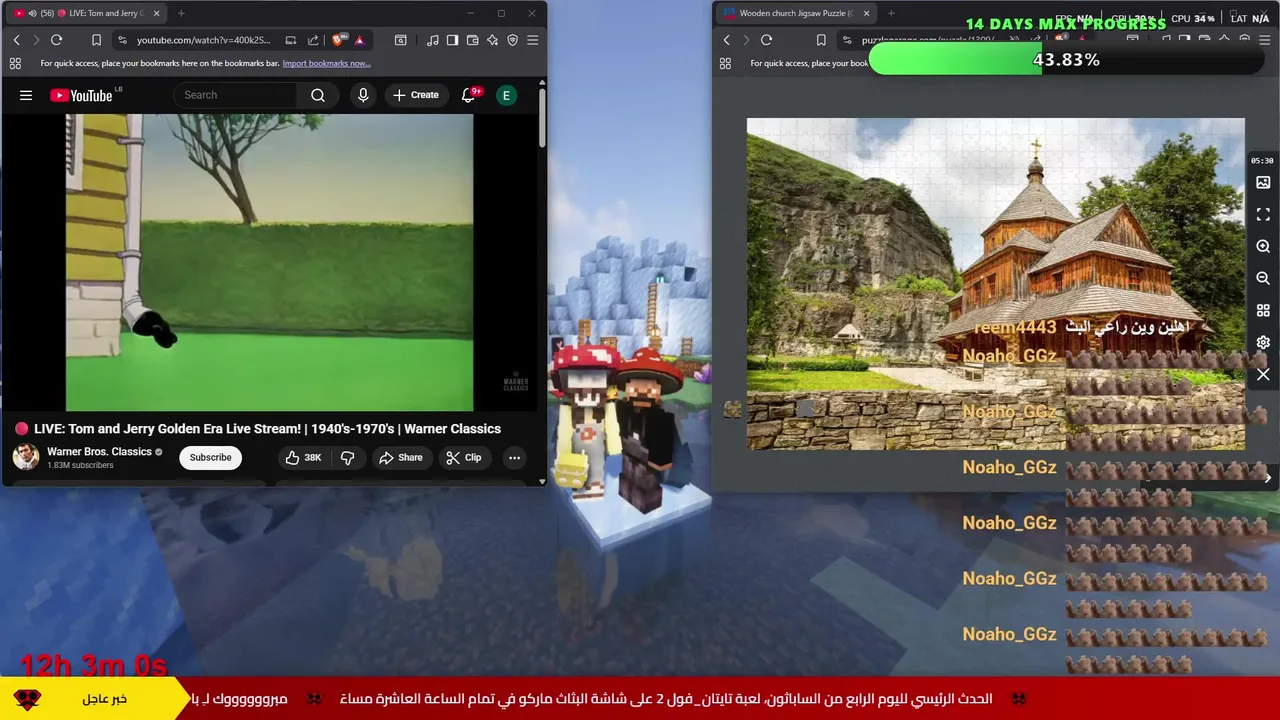The height and width of the screenshot is (720, 1280).
Task: Zoom out on the puzzle
Action: tap(1263, 279)
